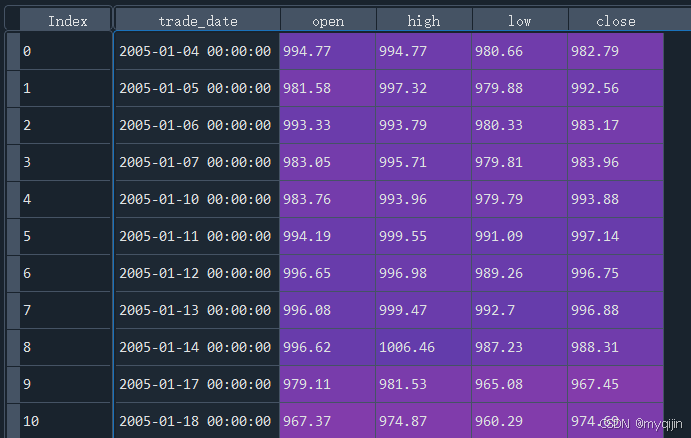Click low value 980.66
Screen dimensions: 691x438
[x=520, y=51]
